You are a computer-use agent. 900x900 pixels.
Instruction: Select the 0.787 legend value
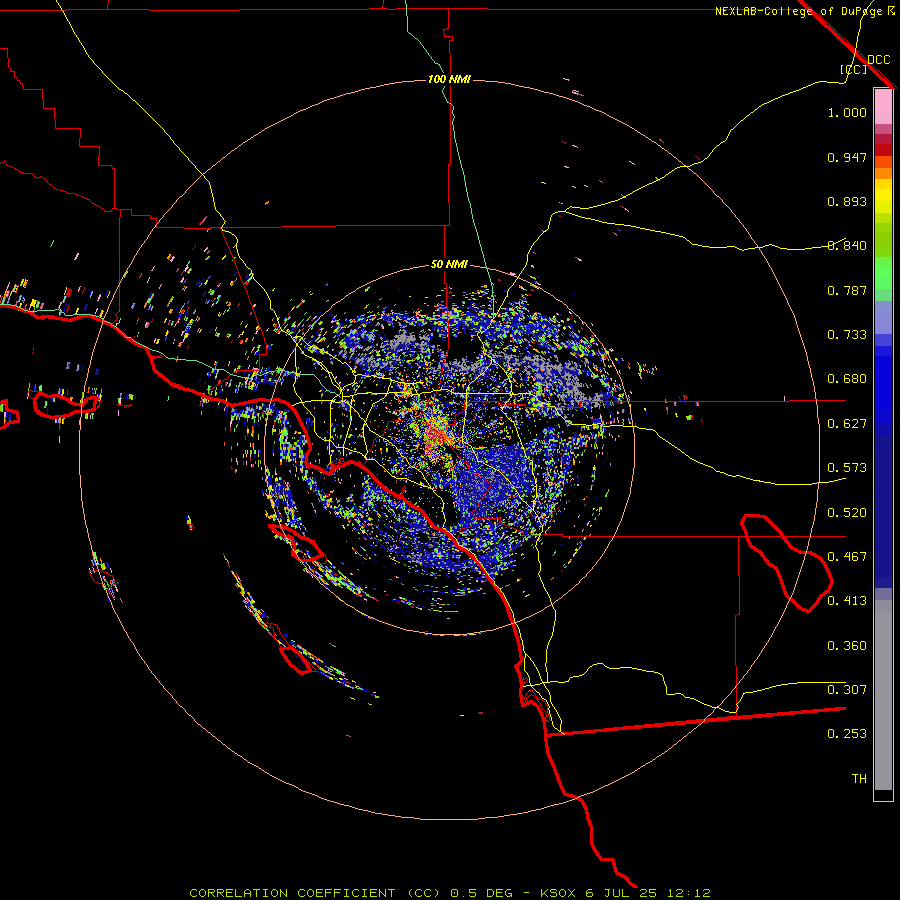coord(847,290)
